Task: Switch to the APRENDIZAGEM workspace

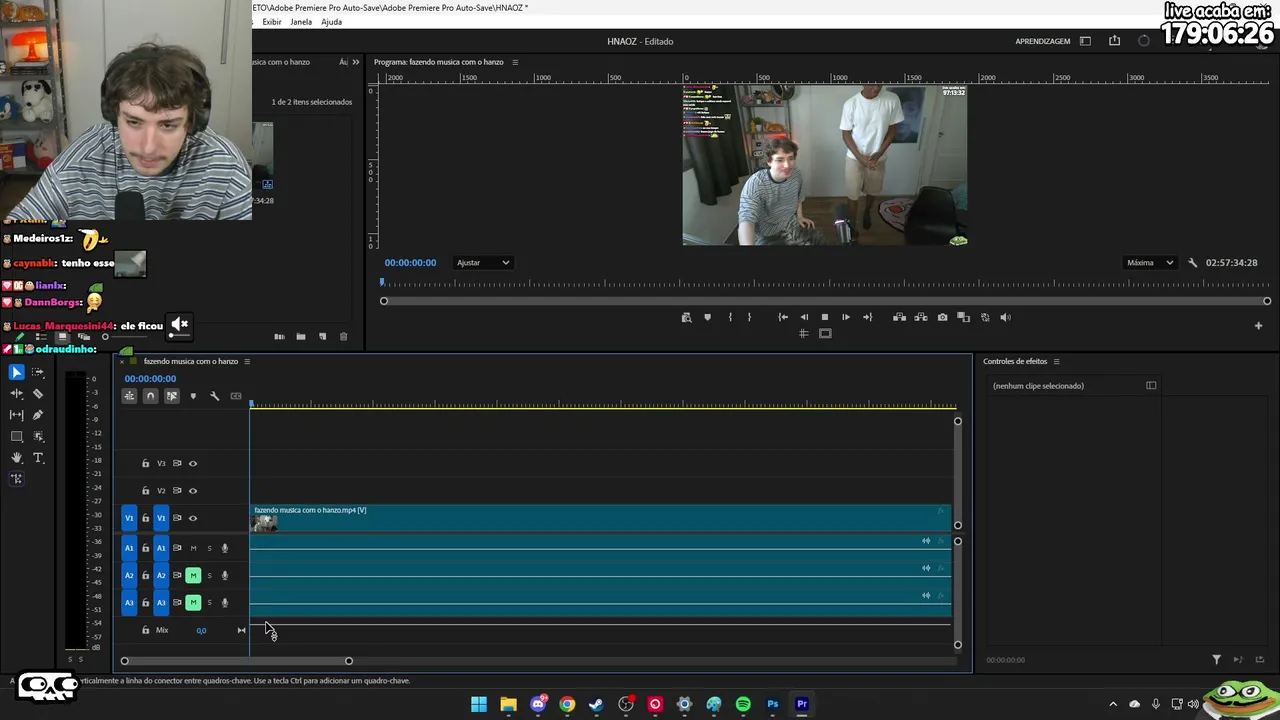Action: 1043,41
